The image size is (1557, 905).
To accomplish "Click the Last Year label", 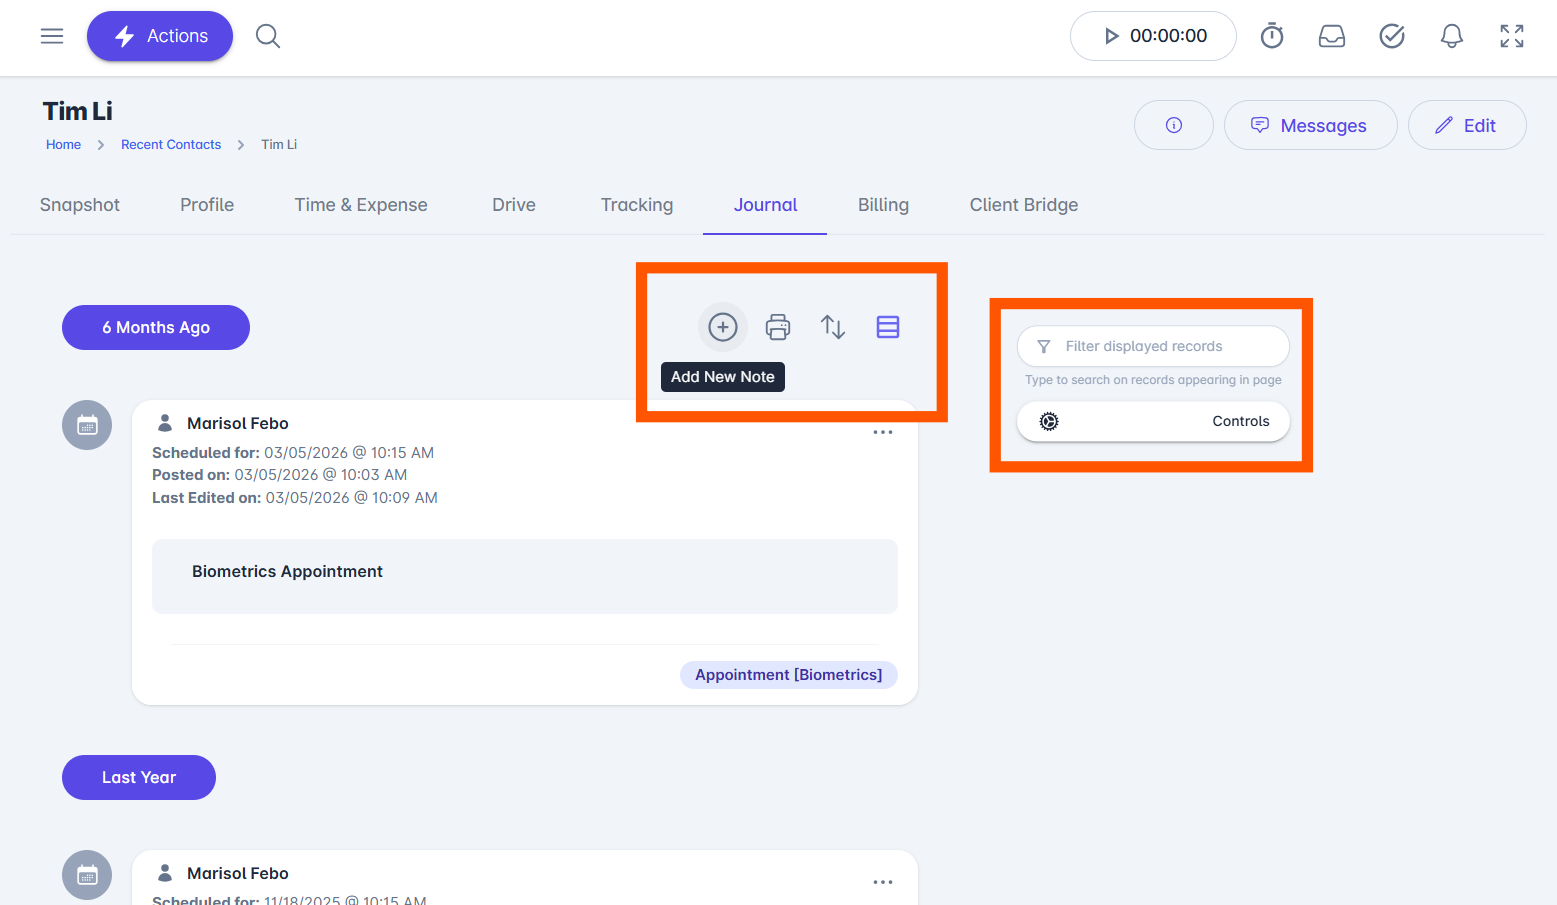I will pos(139,777).
